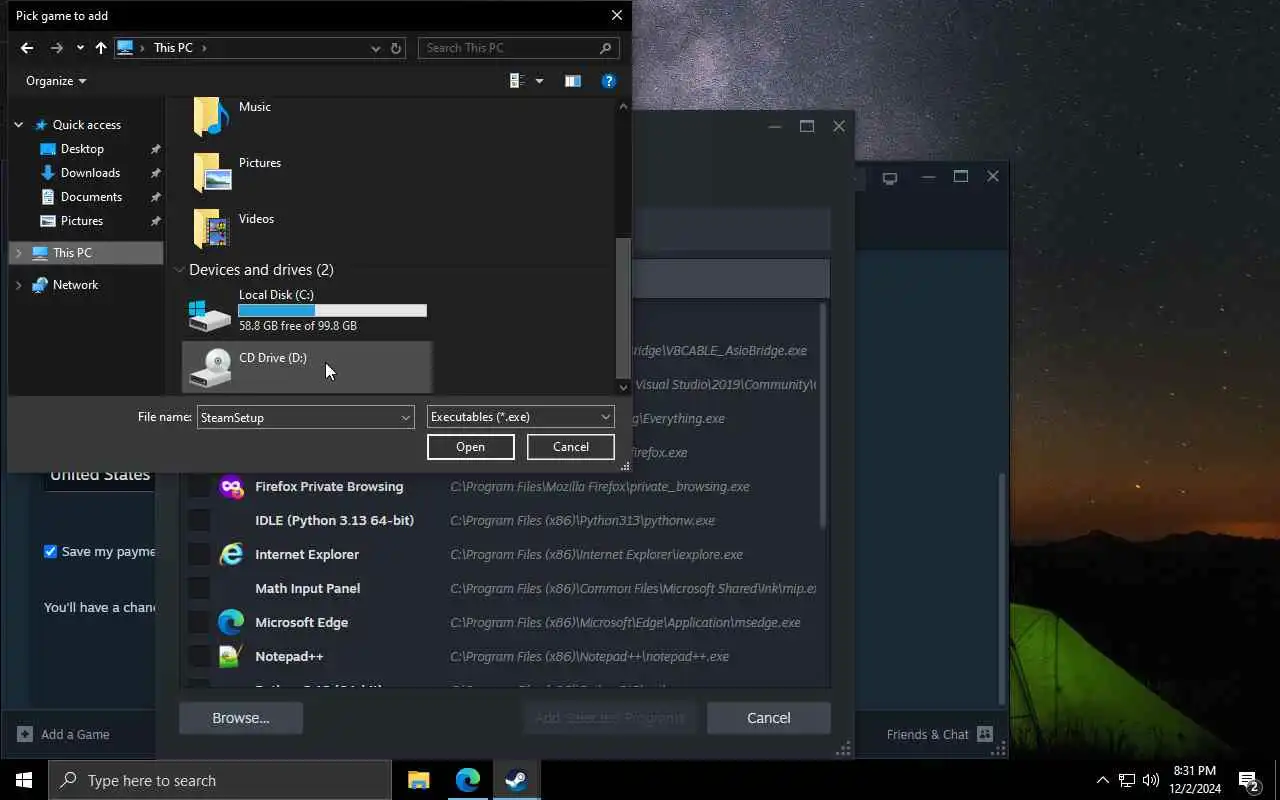This screenshot has height=800, width=1280.
Task: Select Pictures in Quick access sidebar
Action: [82, 221]
